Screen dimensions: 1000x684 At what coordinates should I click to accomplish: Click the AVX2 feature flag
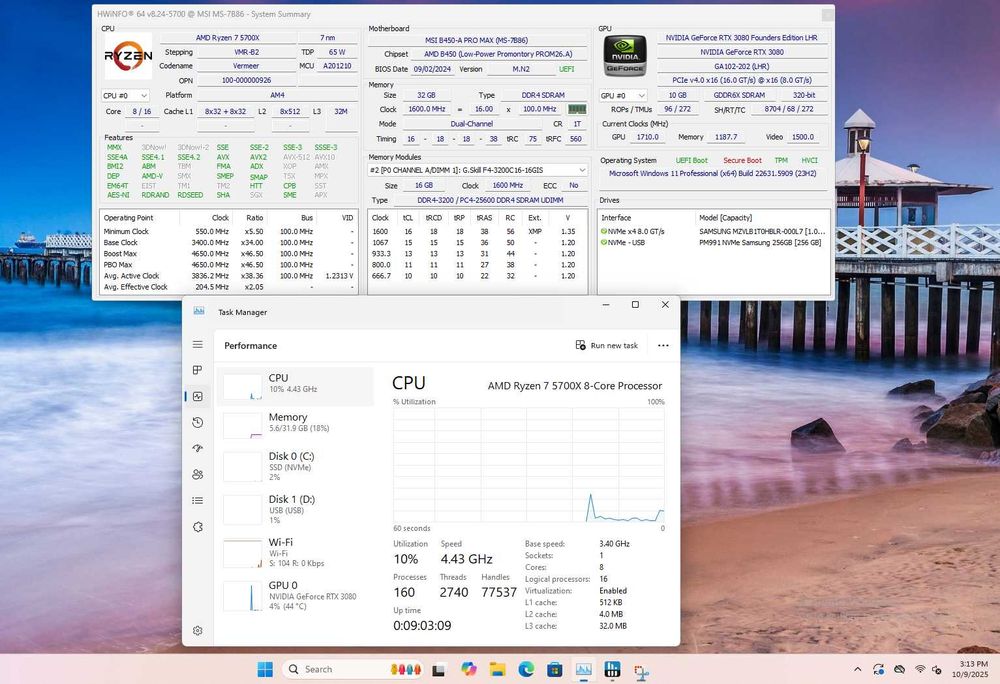click(258, 157)
